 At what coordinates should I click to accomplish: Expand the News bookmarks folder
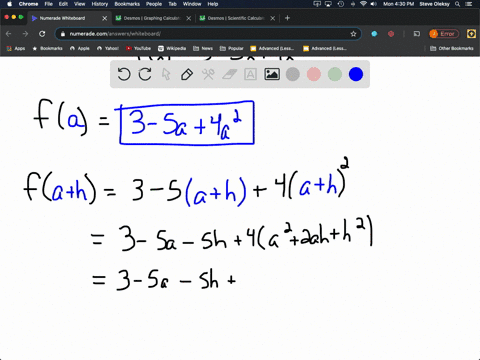(x=203, y=48)
